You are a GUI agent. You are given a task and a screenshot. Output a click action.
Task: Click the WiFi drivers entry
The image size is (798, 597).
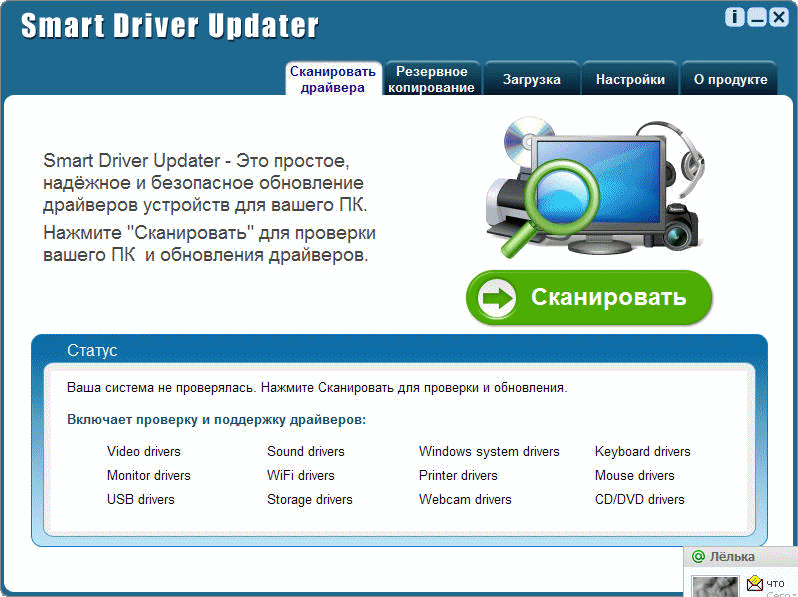301,475
